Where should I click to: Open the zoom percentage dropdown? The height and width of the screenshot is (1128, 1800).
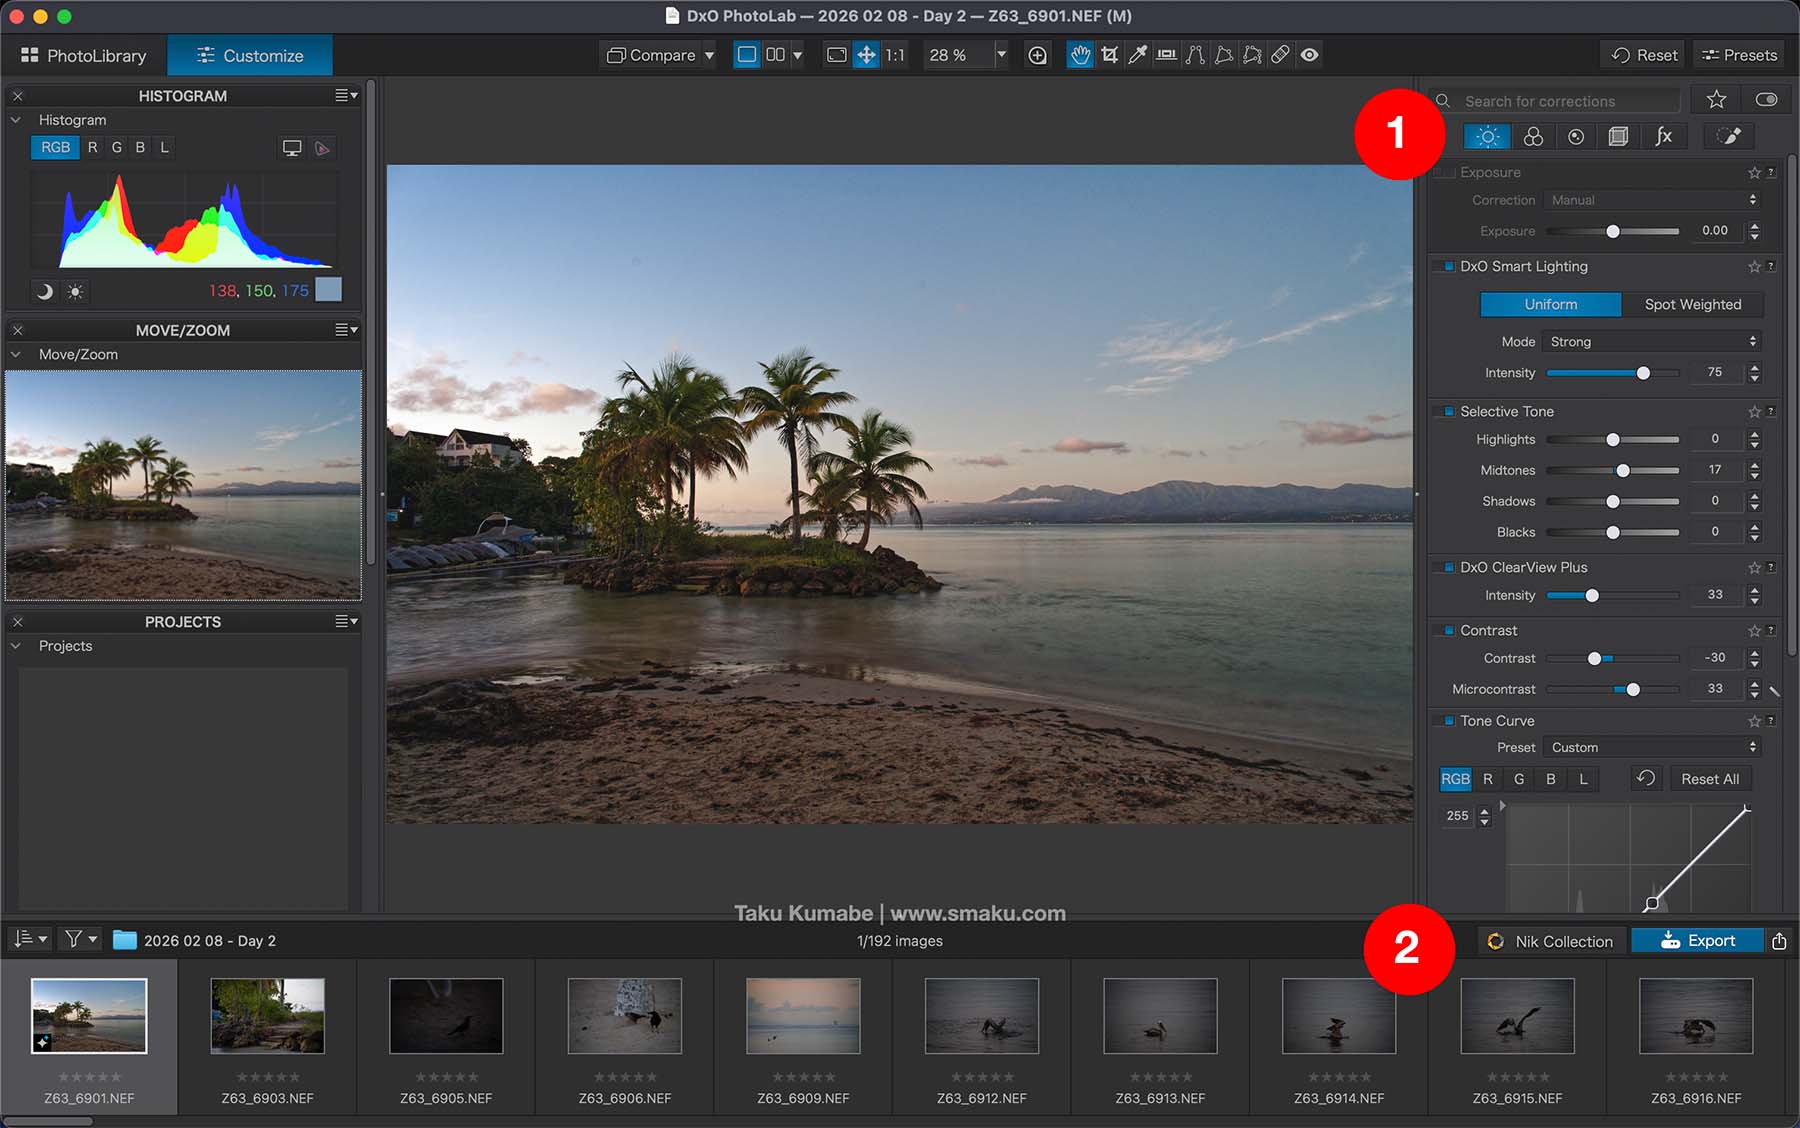click(x=1000, y=55)
